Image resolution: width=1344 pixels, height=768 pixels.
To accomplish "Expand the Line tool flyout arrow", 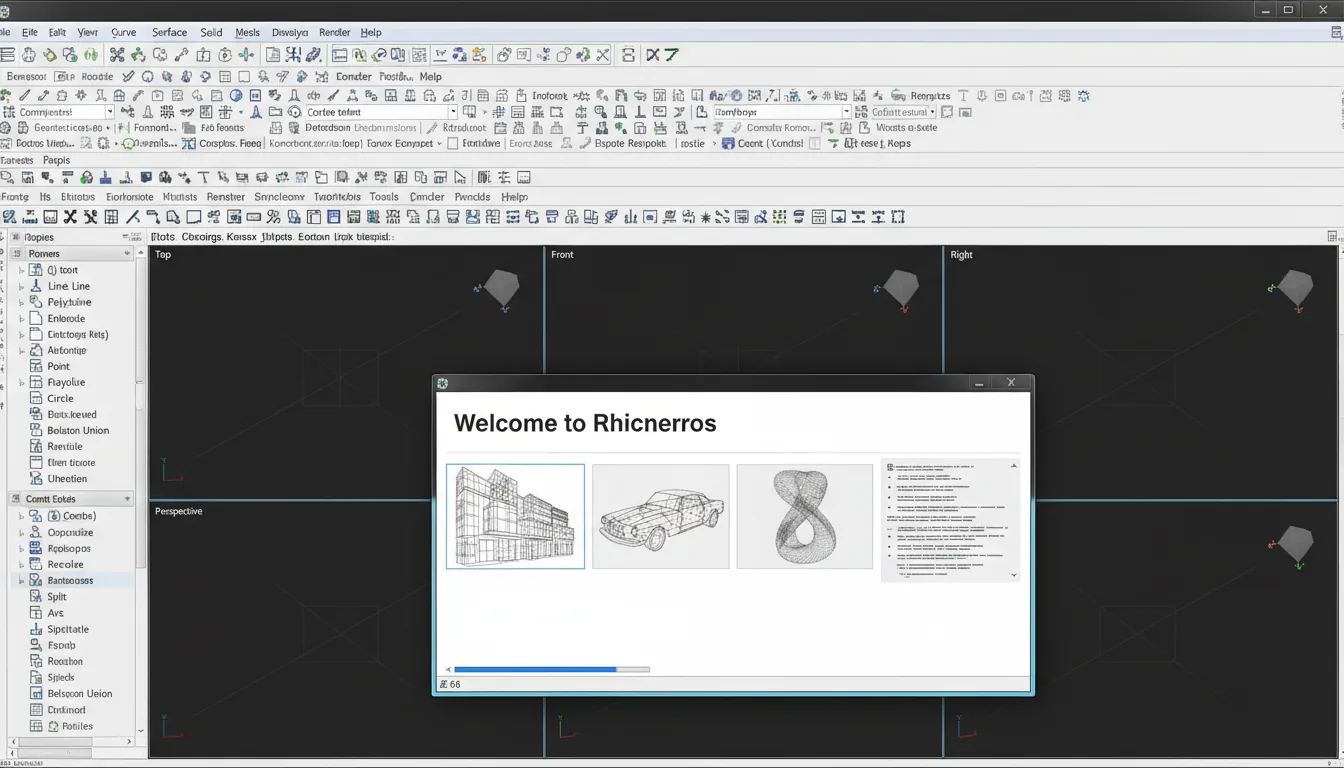I will 22,285.
